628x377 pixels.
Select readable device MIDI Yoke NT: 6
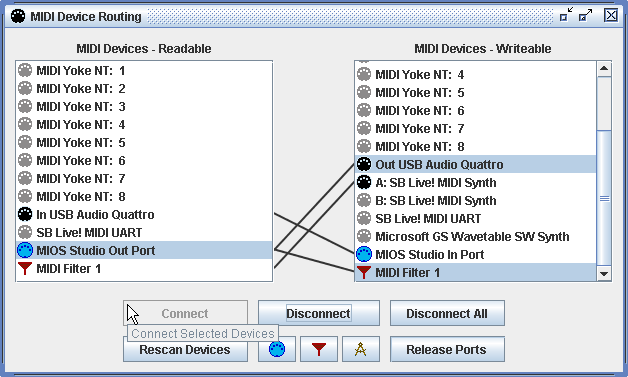[144, 161]
